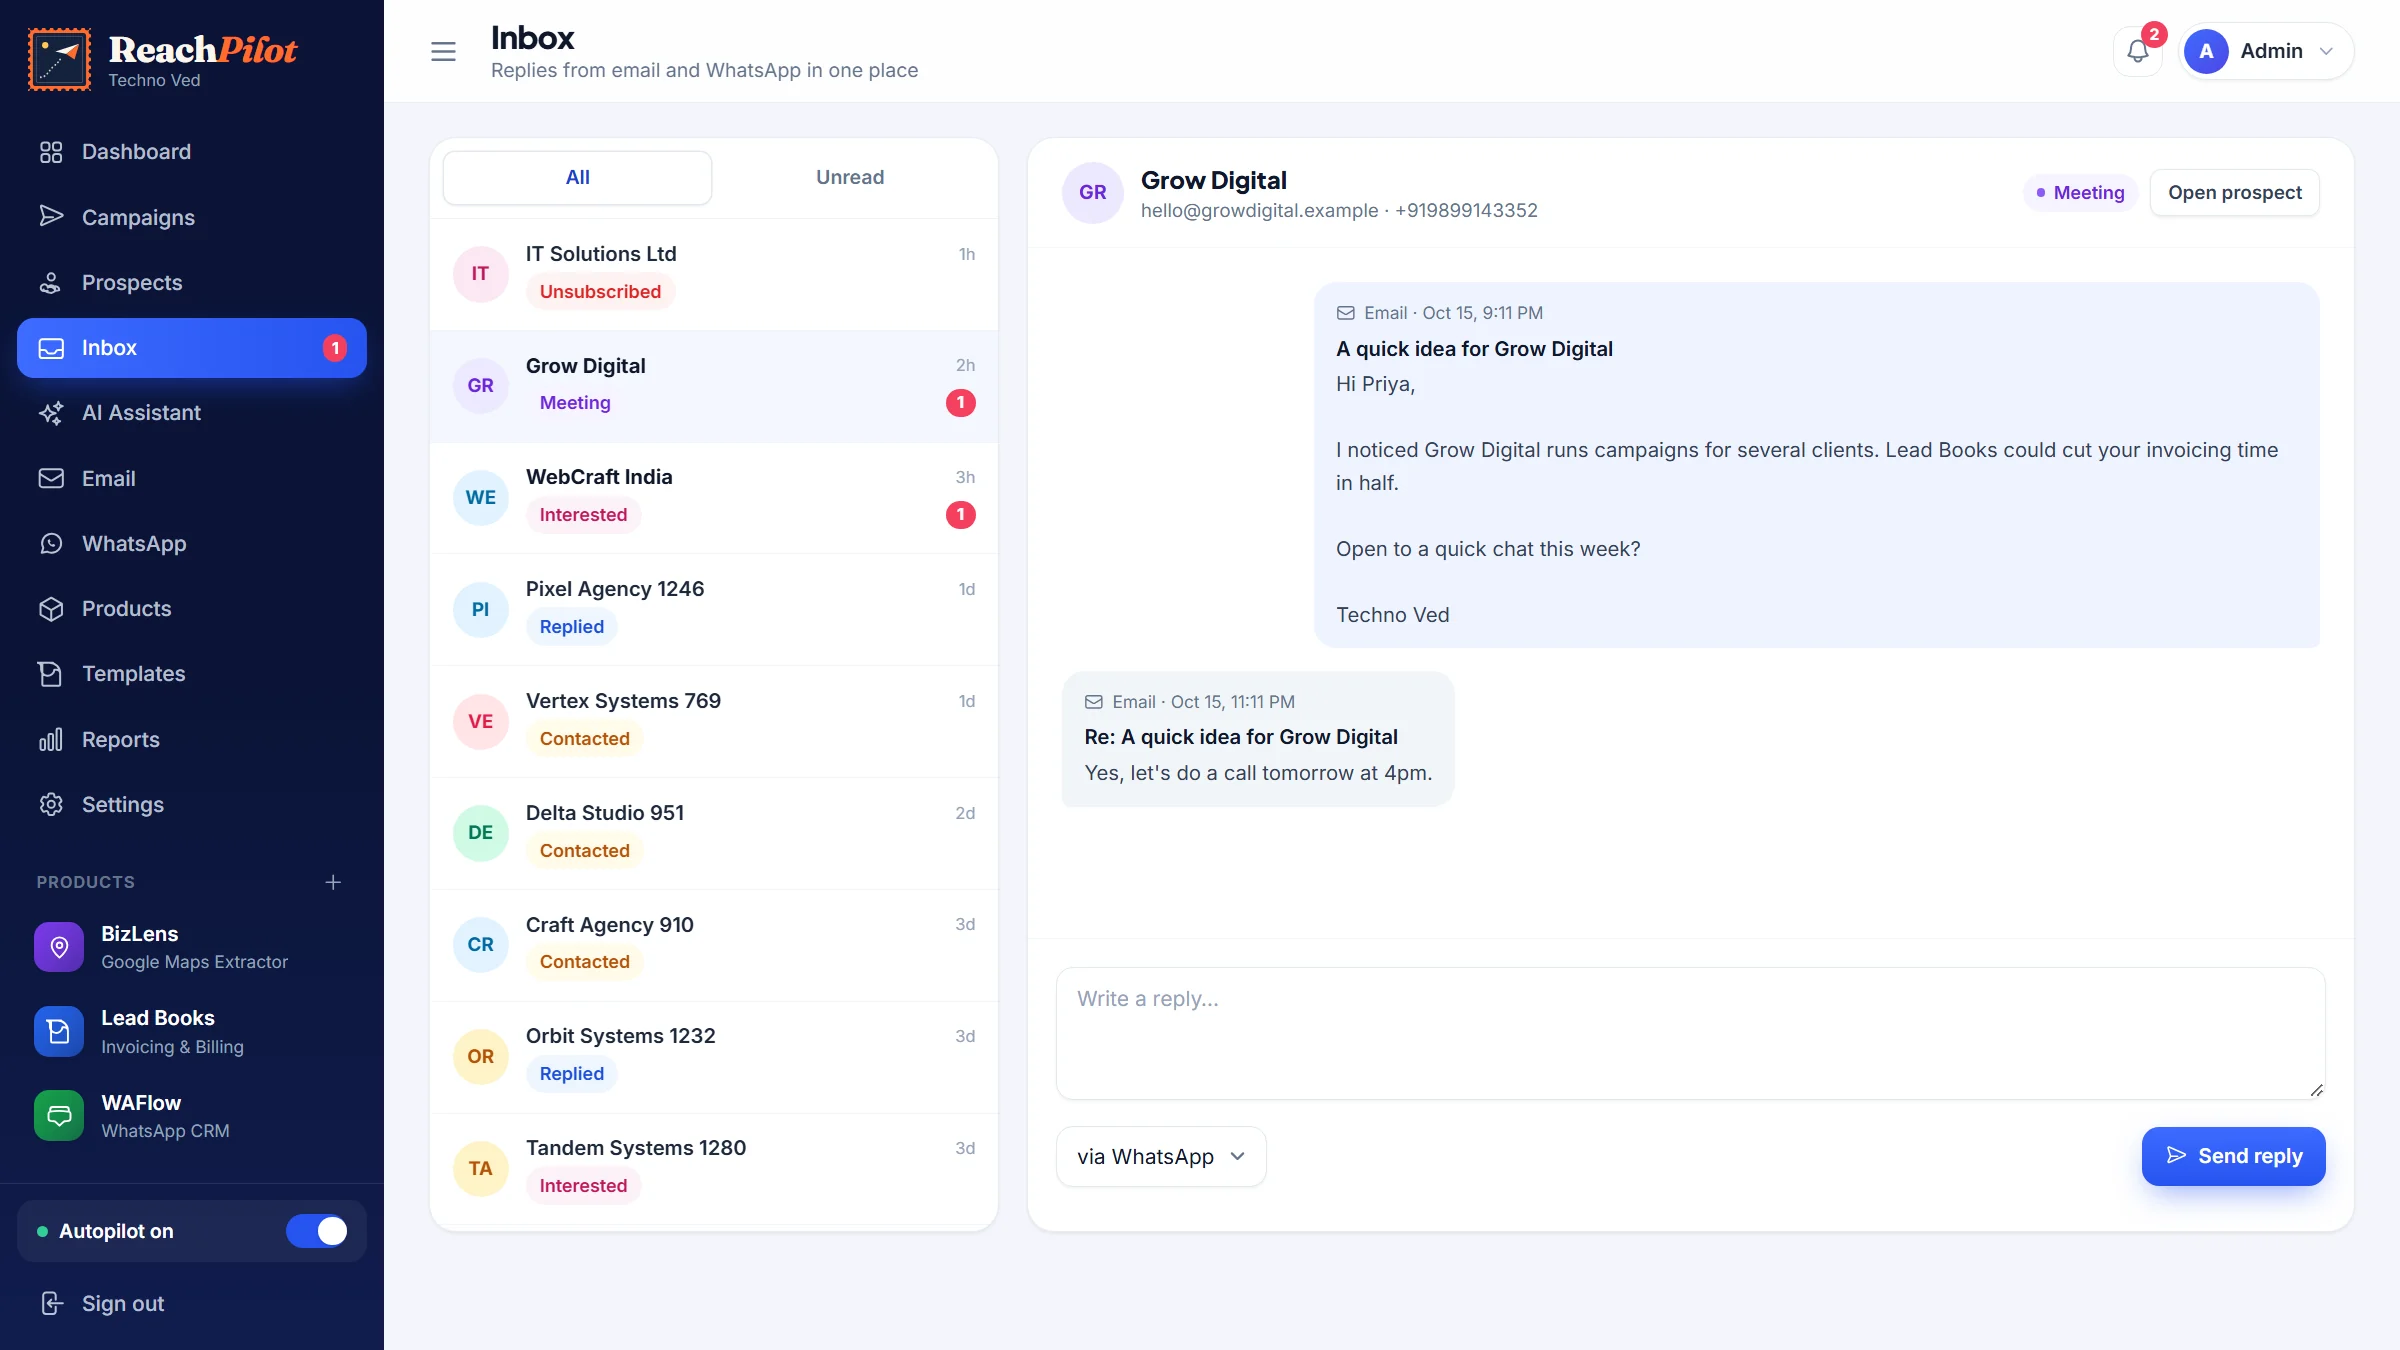Open WebCraft India conversation

pos(714,497)
